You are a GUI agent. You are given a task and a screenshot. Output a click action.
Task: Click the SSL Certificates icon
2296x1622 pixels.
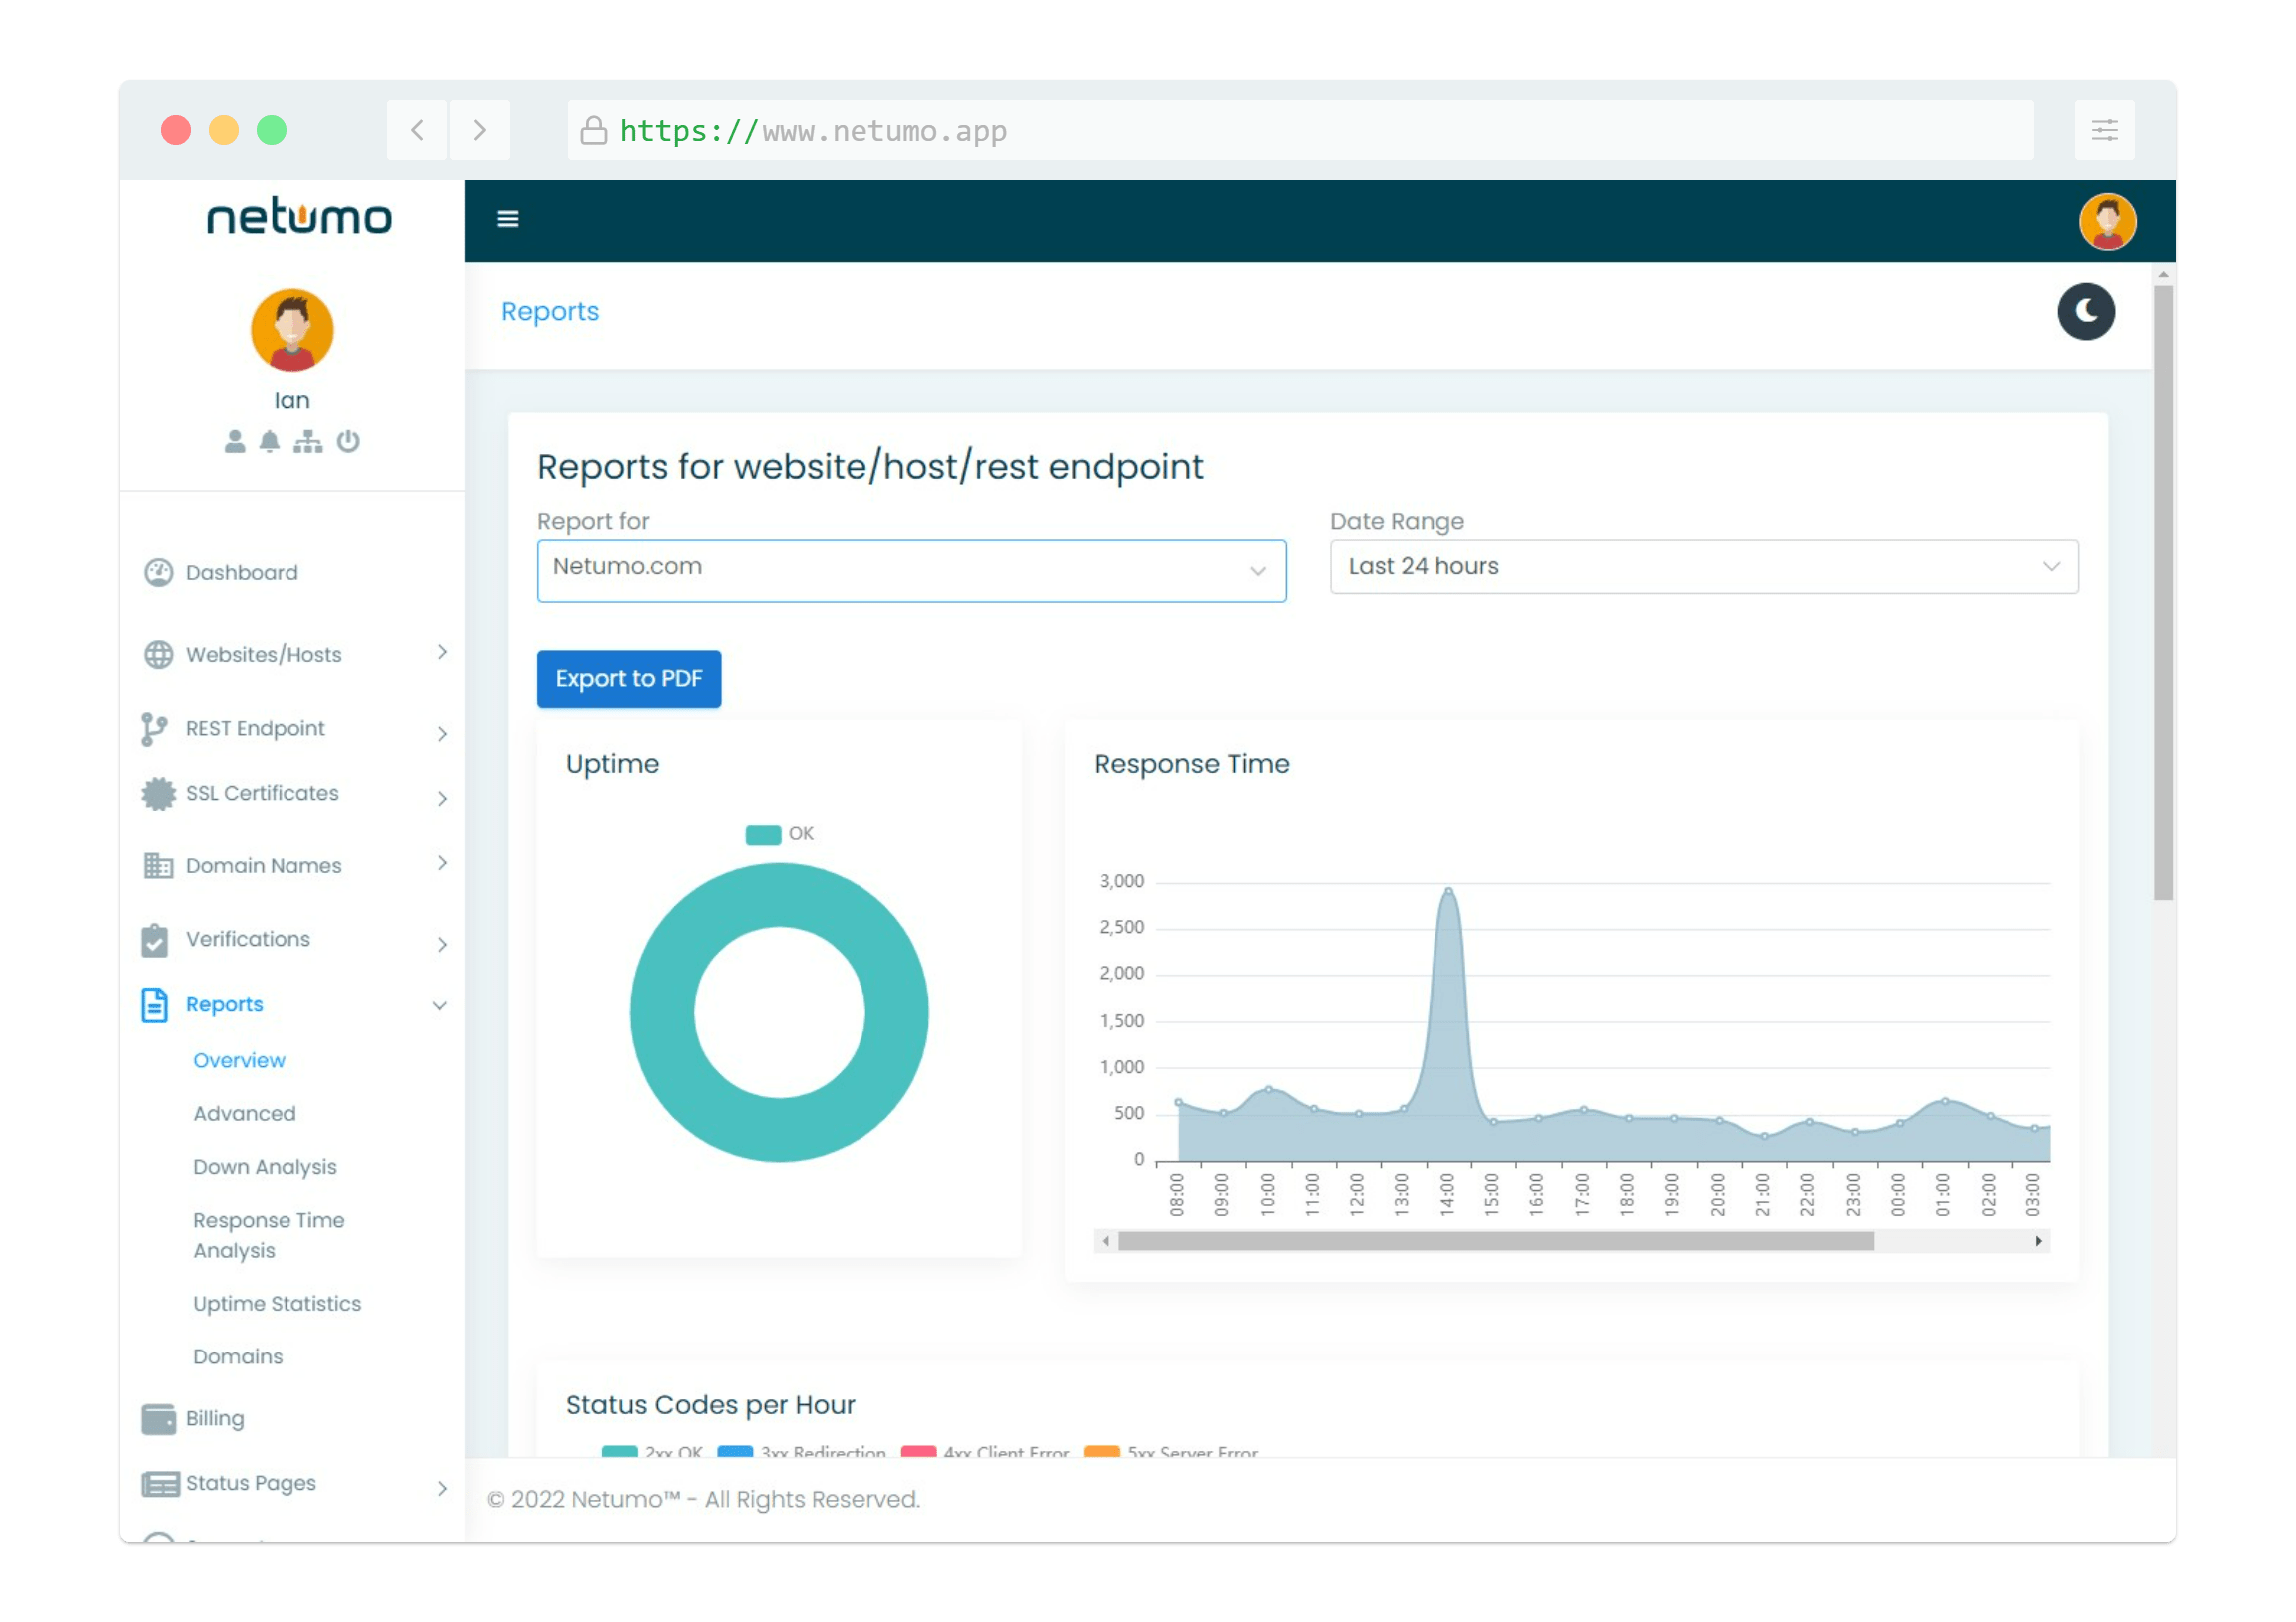coord(156,794)
